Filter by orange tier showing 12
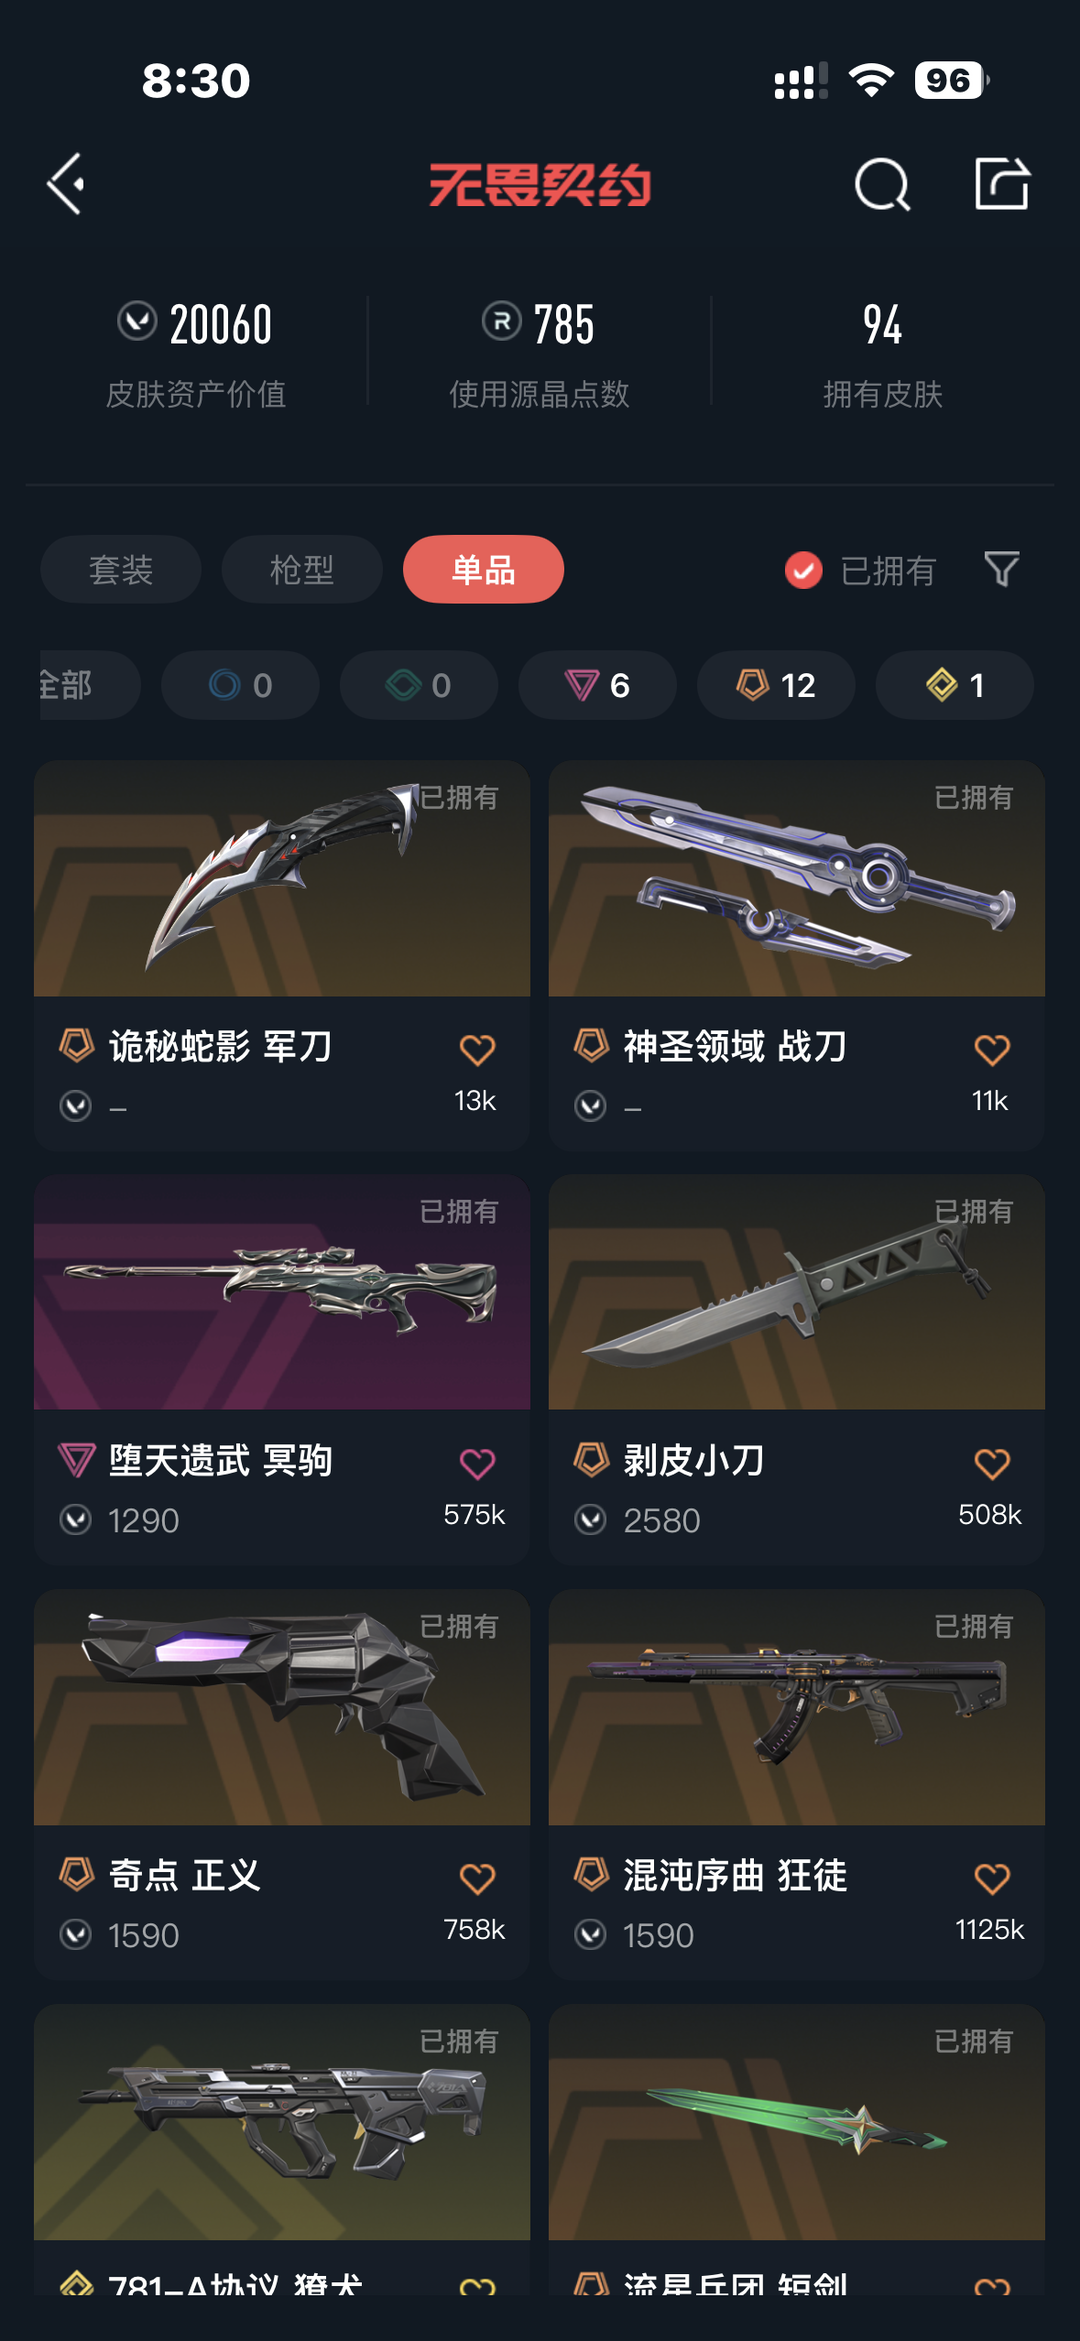This screenshot has height=2341, width=1080. point(776,685)
